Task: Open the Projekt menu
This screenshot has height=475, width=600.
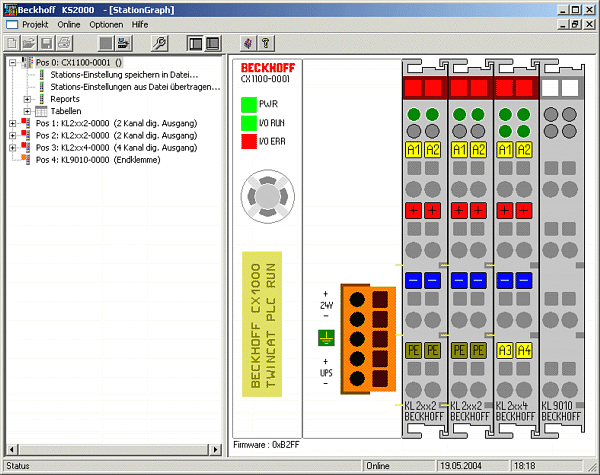Action: [36, 23]
